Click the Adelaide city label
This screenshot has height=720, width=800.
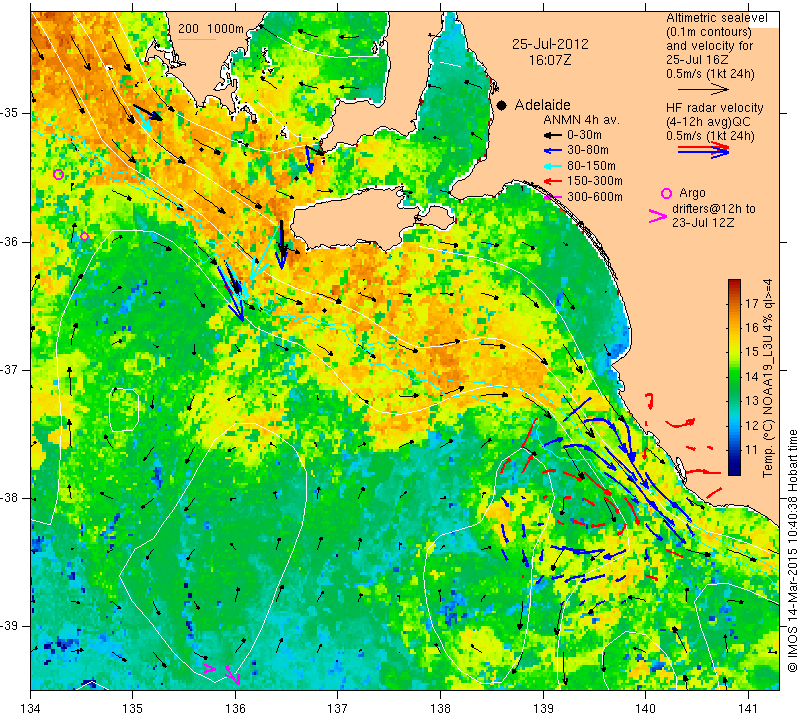[542, 105]
